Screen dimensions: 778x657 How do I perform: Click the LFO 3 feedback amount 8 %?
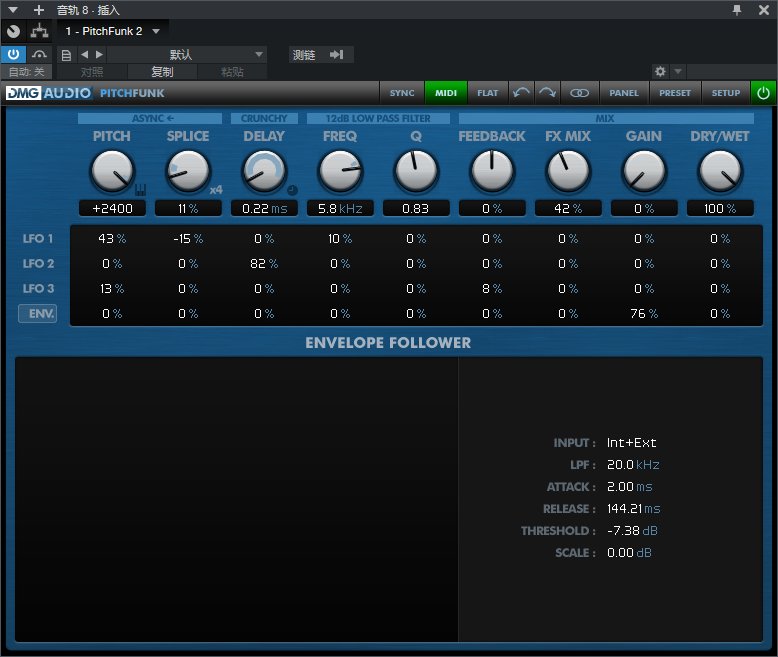click(x=492, y=288)
